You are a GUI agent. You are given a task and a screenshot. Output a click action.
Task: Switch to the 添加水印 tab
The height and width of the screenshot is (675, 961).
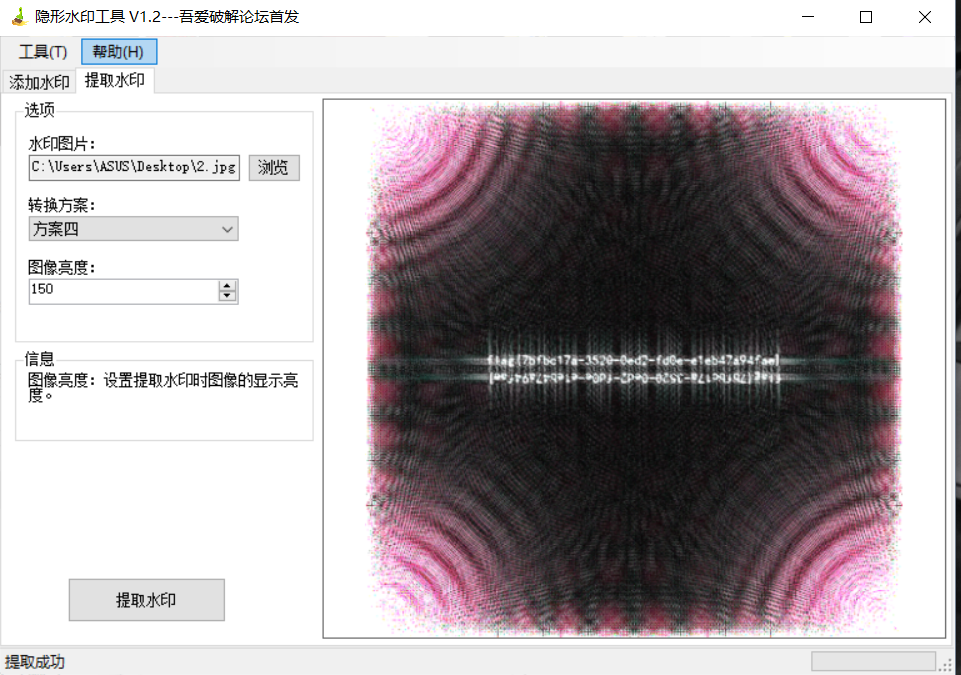click(39, 82)
